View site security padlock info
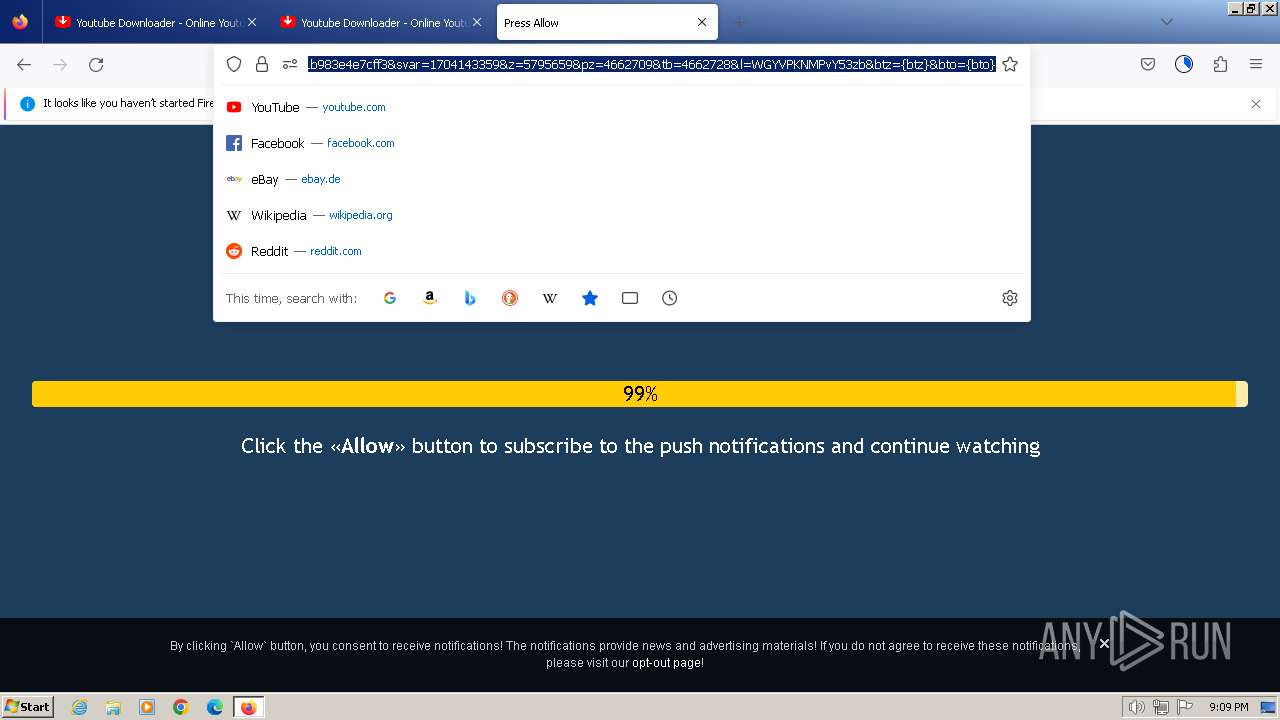Image resolution: width=1280 pixels, height=720 pixels. click(262, 64)
